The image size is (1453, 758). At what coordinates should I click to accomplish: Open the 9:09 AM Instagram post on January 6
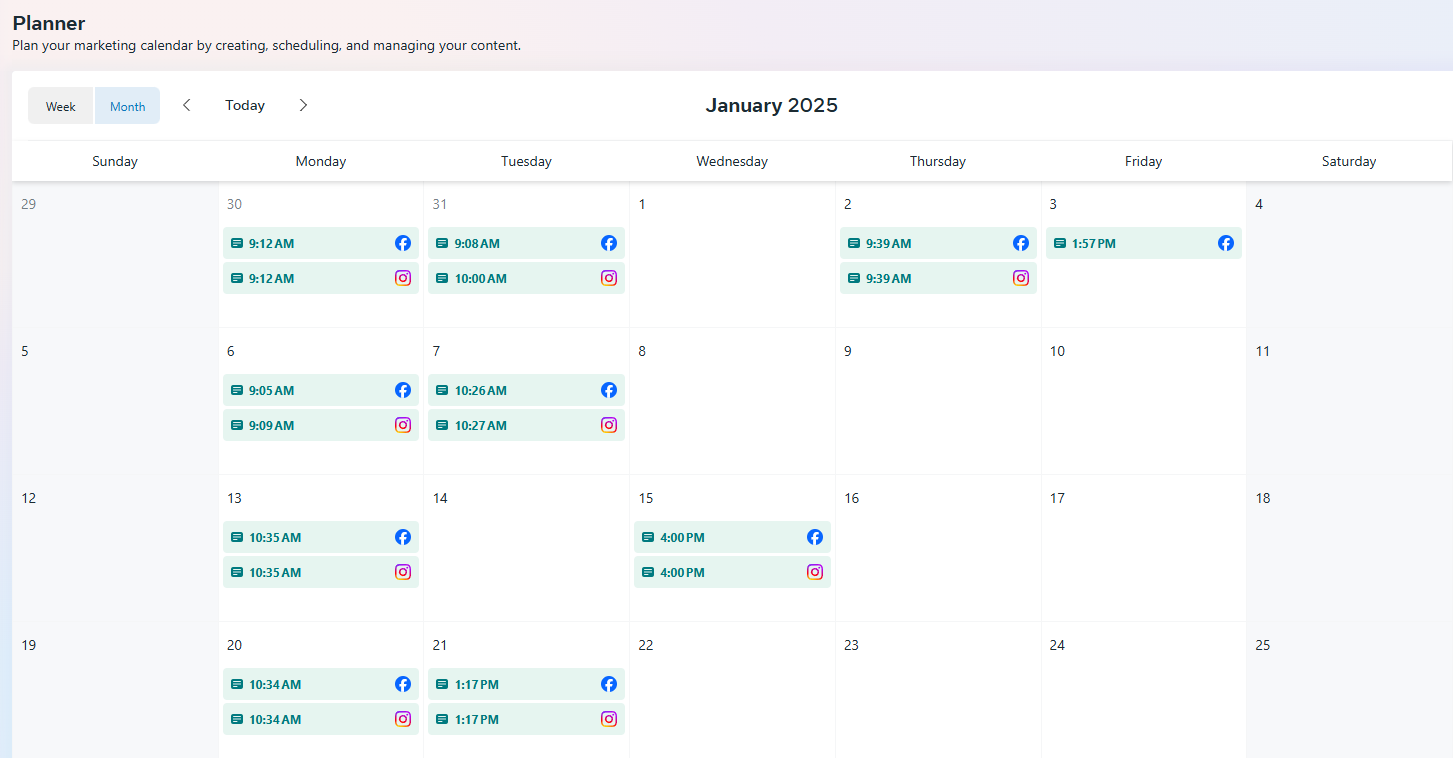coord(300,425)
